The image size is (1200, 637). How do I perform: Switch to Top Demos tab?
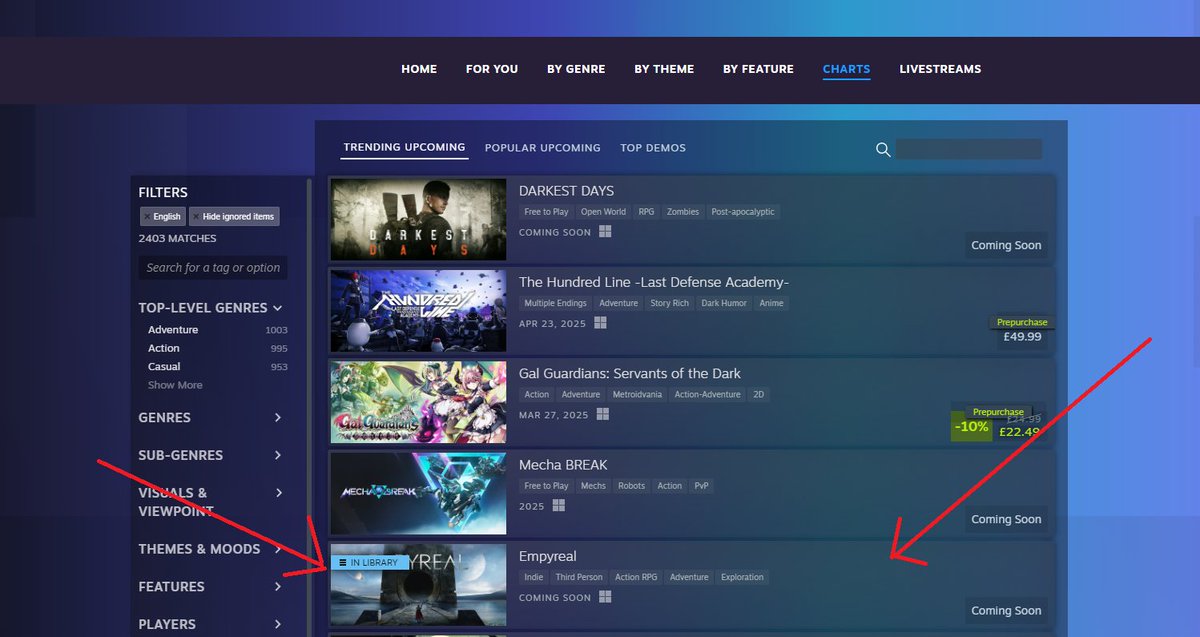point(653,148)
